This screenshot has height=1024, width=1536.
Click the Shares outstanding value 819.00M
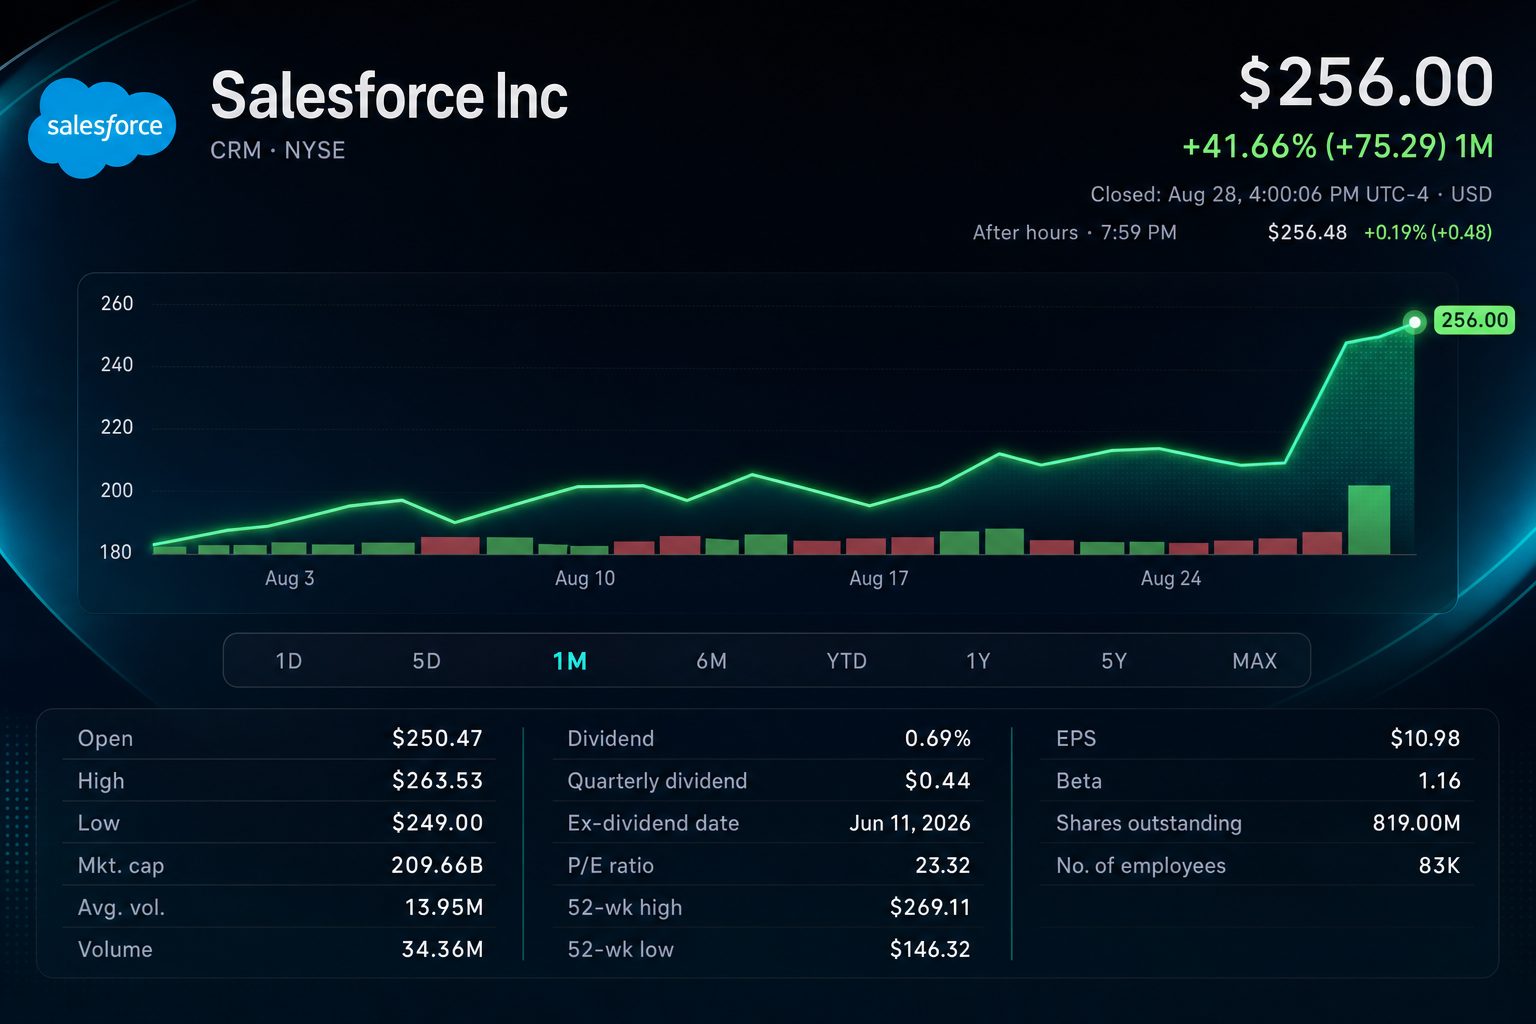tap(1416, 823)
